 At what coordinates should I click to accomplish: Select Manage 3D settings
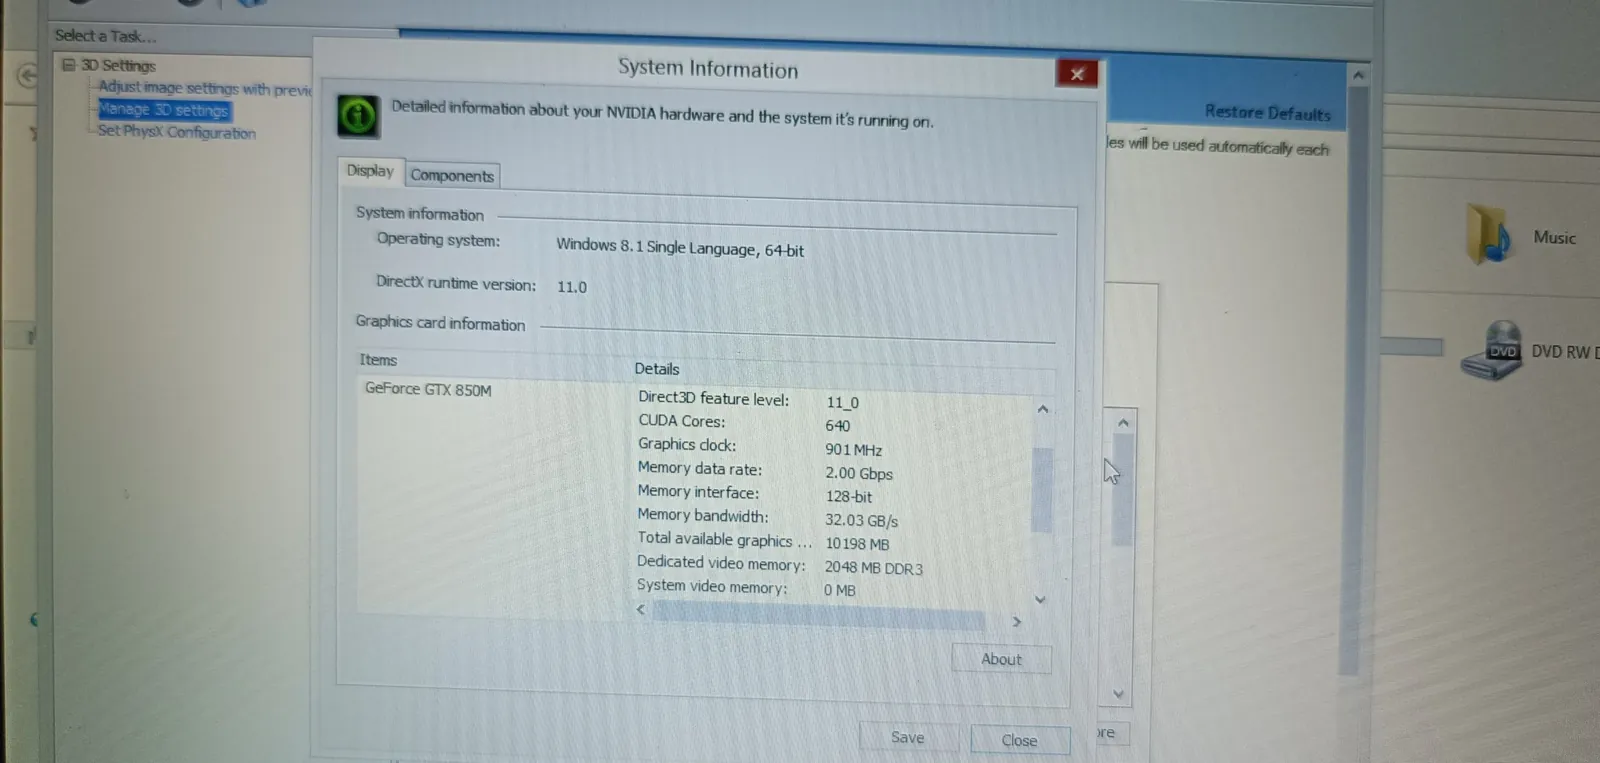tap(164, 110)
